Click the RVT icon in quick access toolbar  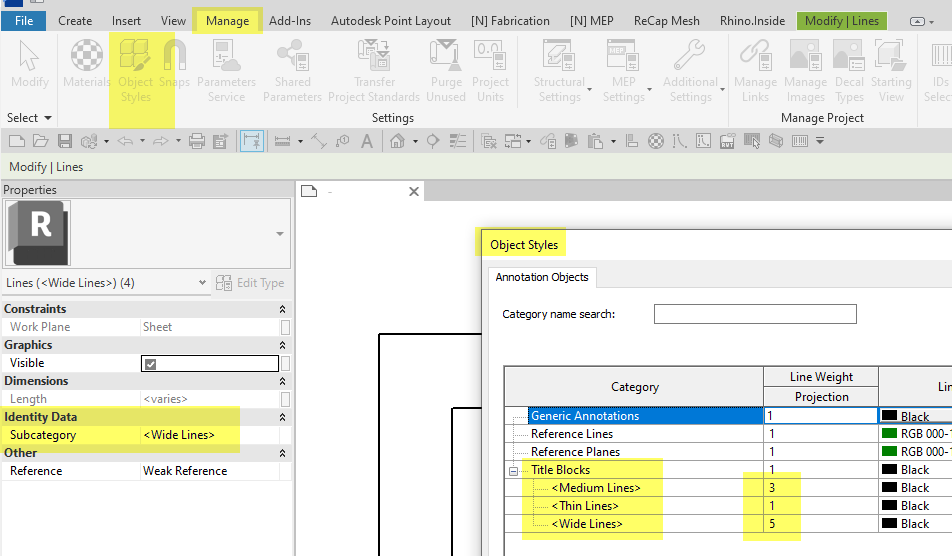(x=727, y=141)
